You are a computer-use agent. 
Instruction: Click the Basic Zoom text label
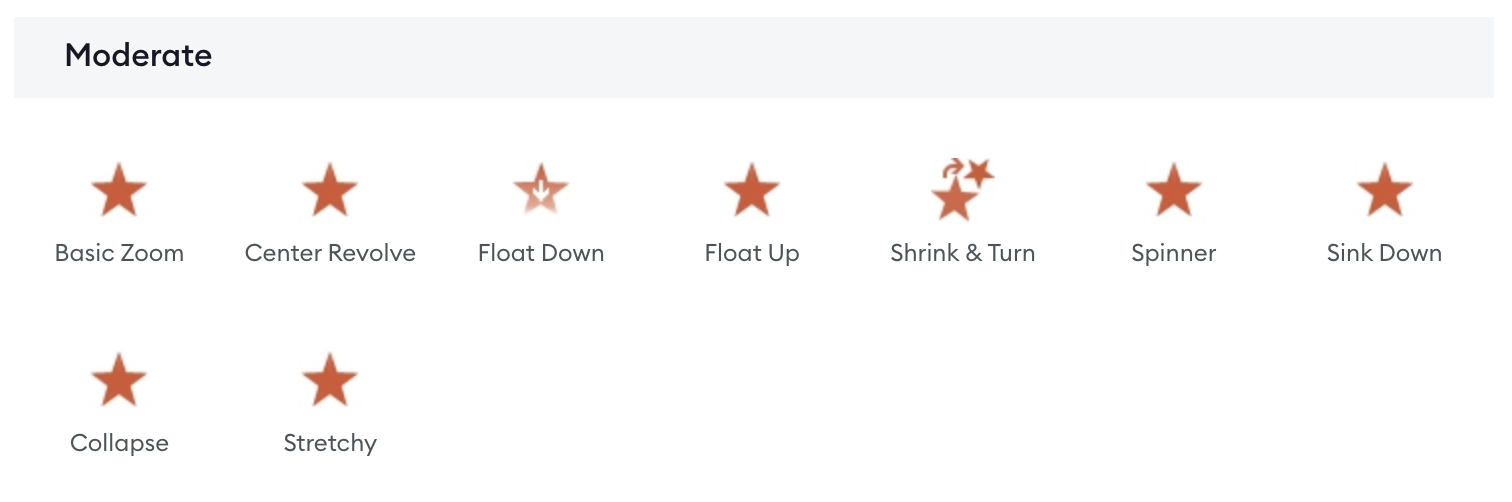click(119, 253)
